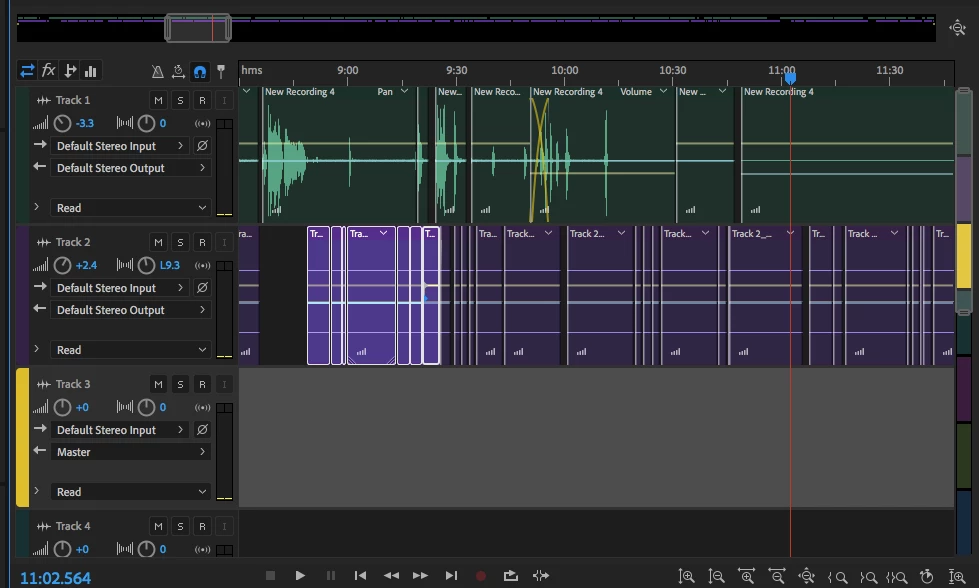Toggle global clip stretching icon
The height and width of the screenshot is (588, 979).
pyautogui.click(x=178, y=72)
